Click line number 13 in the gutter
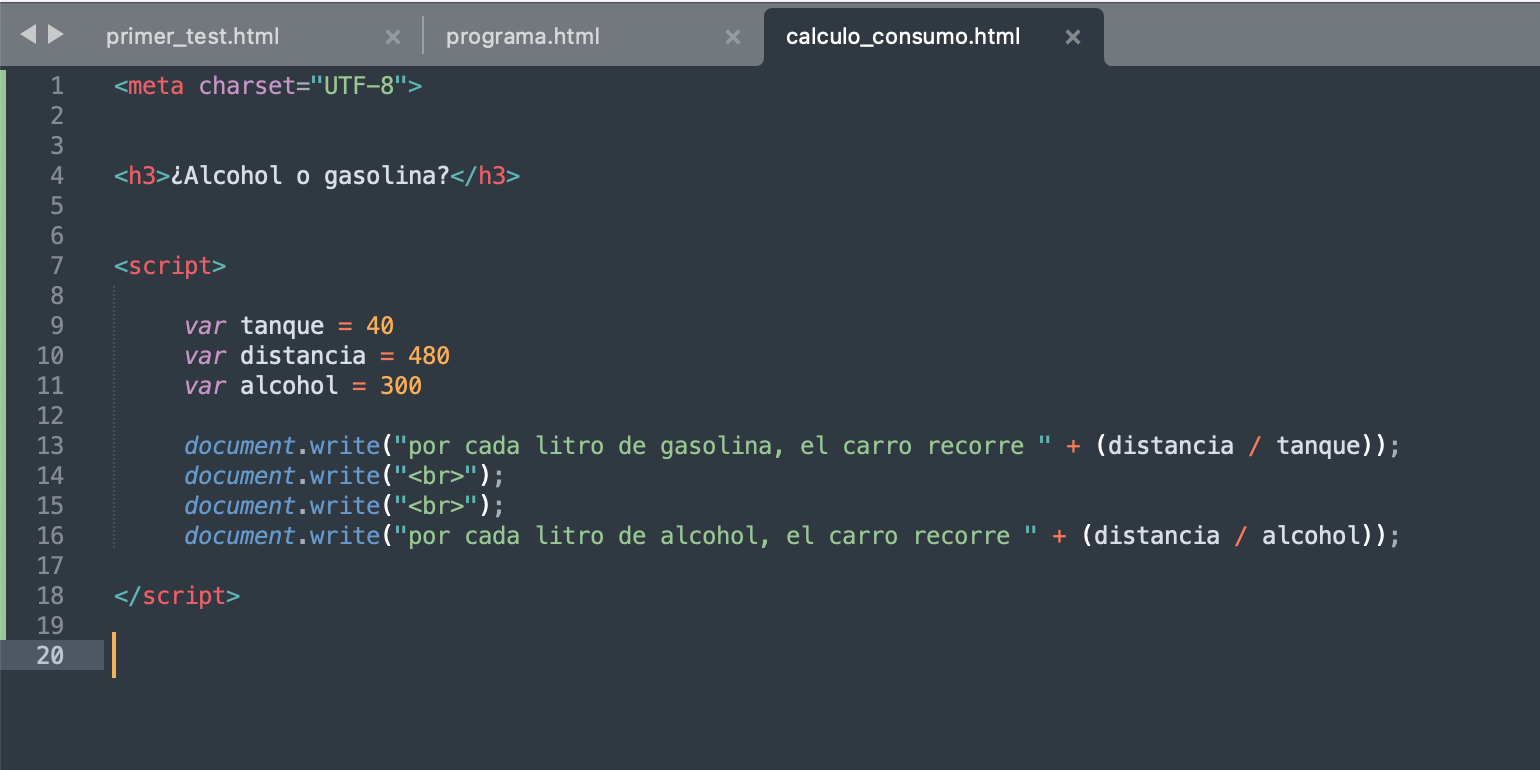Viewport: 1540px width, 770px height. (50, 446)
